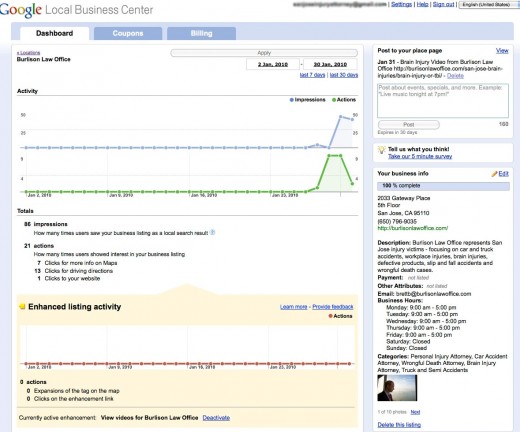Click the lightbulb survey icon
520x432 pixels.
pos(381,150)
